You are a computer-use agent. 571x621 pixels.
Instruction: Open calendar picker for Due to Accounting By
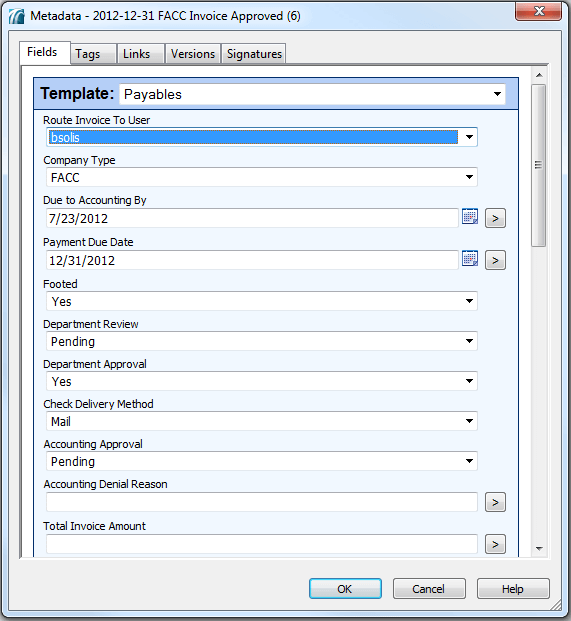pyautogui.click(x=470, y=217)
